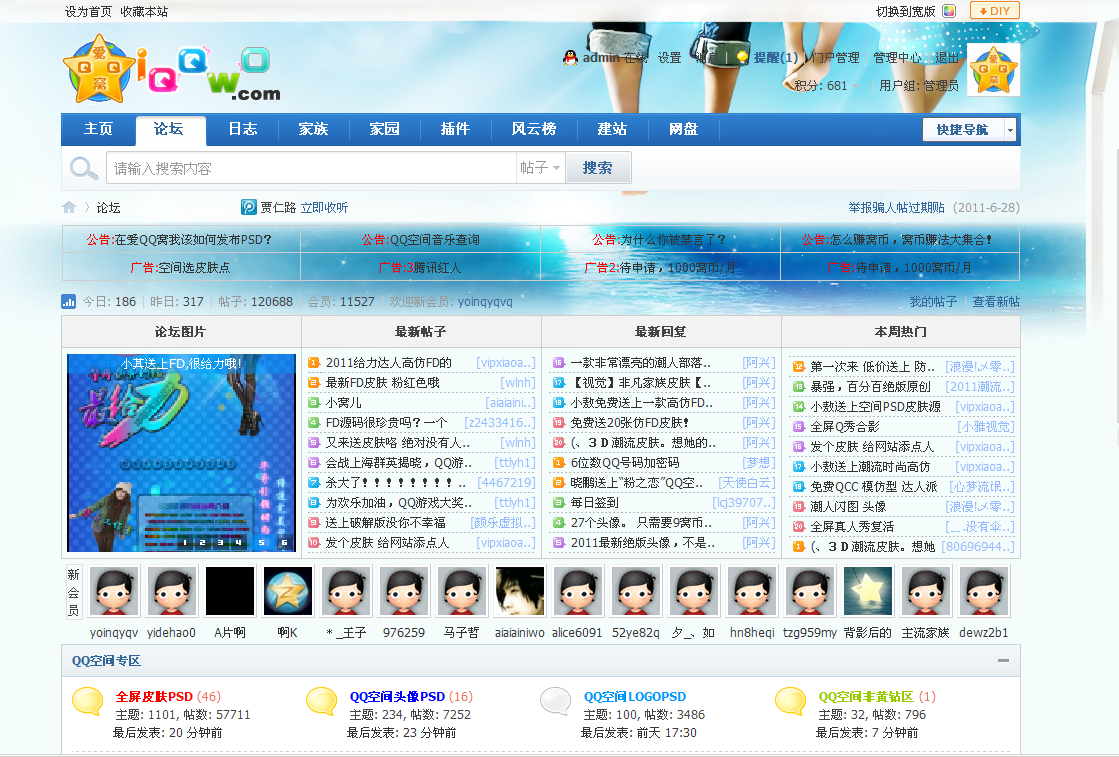The width and height of the screenshot is (1119, 757).
Task: Click the QQ空间头像PSD forum bubble icon
Action: (322, 701)
